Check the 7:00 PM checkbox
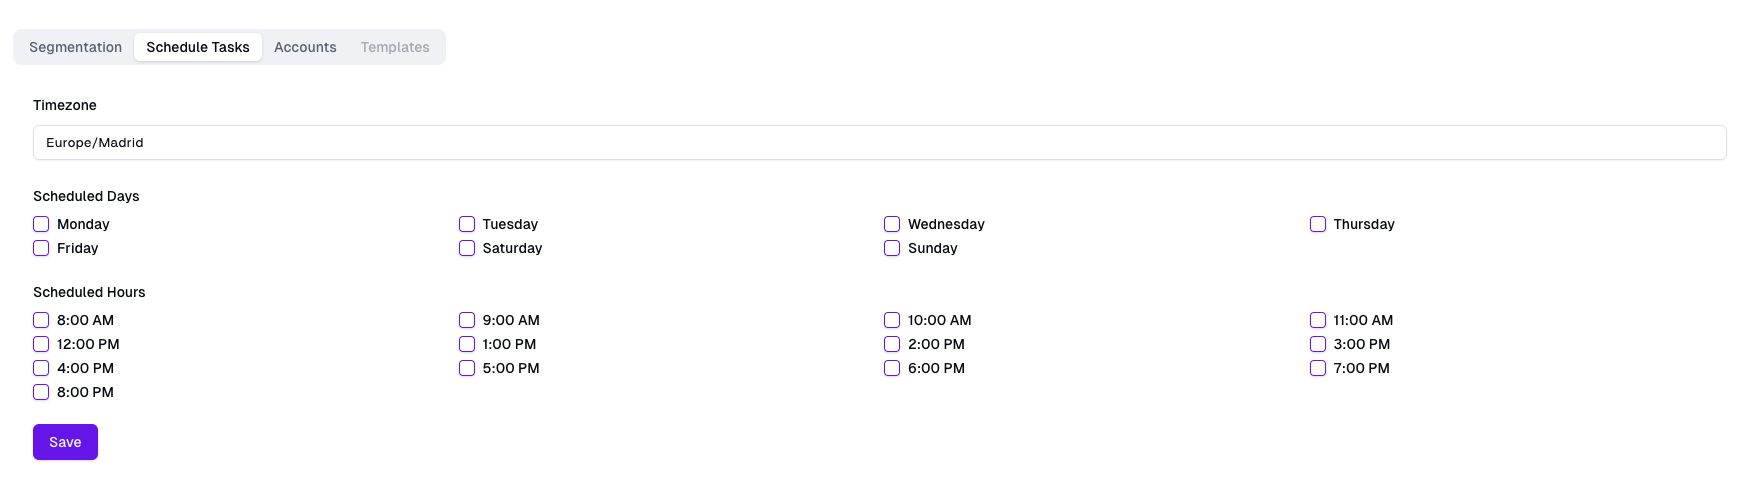The height and width of the screenshot is (489, 1756). tap(1318, 368)
